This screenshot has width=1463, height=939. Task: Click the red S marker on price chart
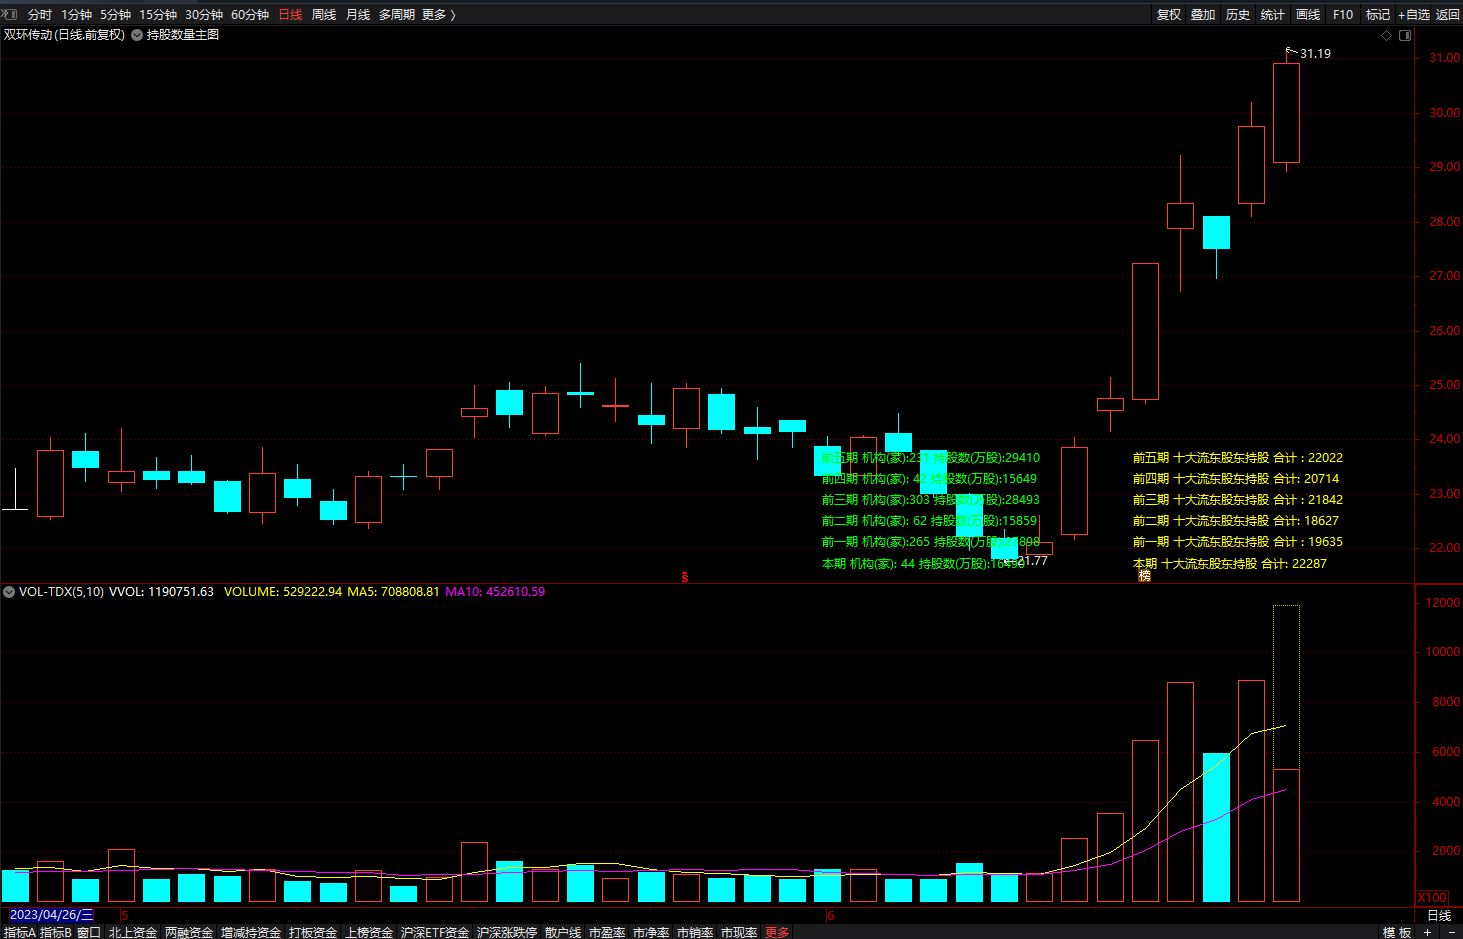[685, 577]
